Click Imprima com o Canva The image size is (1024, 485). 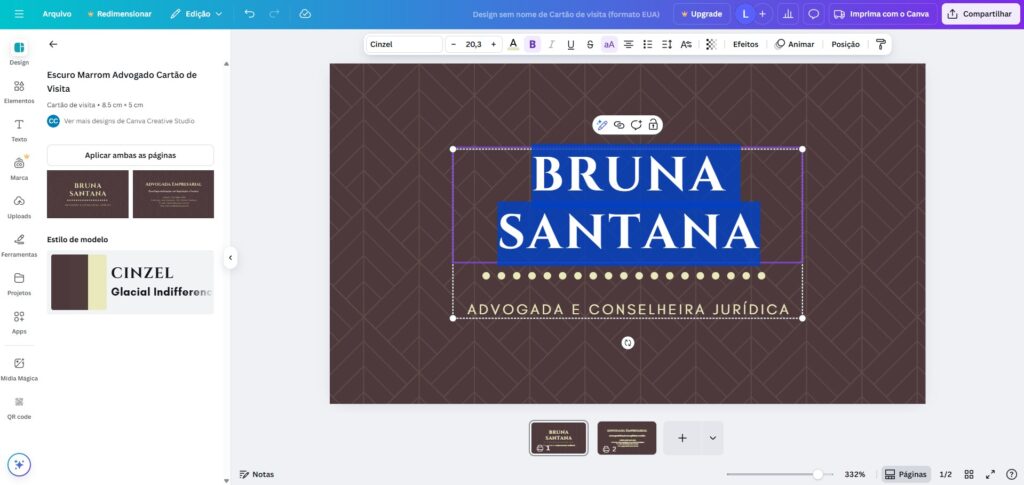882,14
